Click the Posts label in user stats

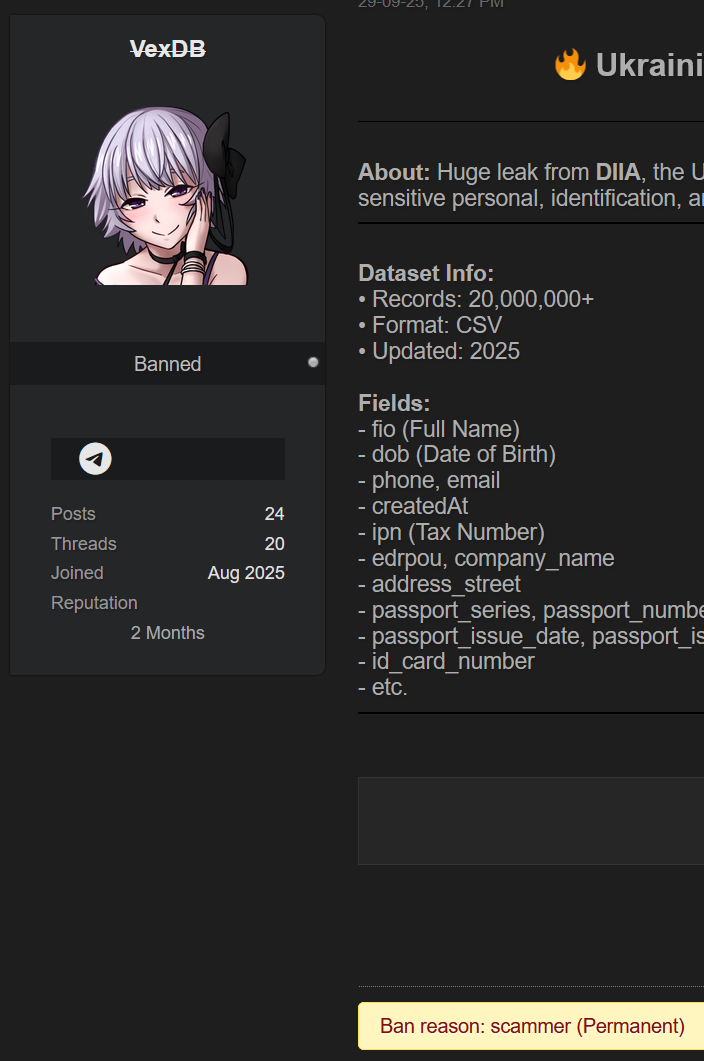tap(73, 514)
